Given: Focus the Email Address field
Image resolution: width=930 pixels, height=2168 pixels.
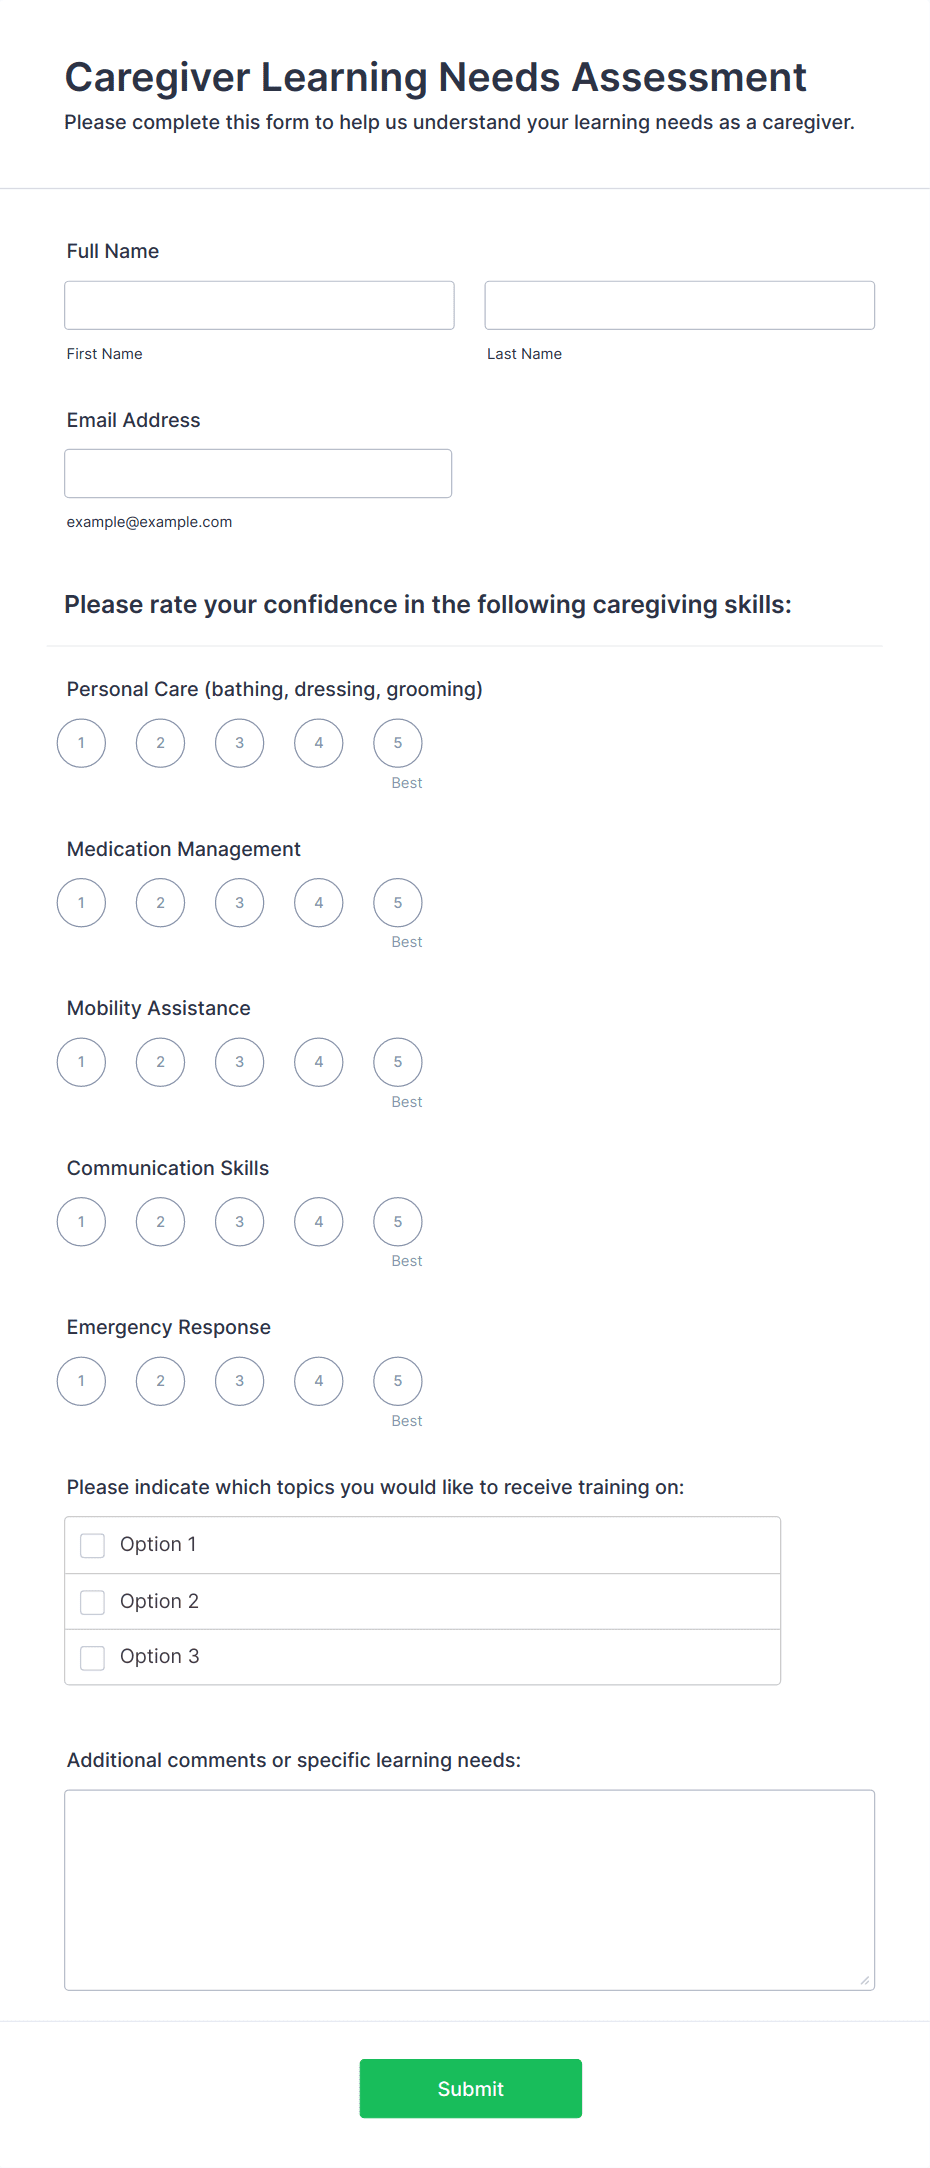Looking at the screenshot, I should [x=257, y=472].
